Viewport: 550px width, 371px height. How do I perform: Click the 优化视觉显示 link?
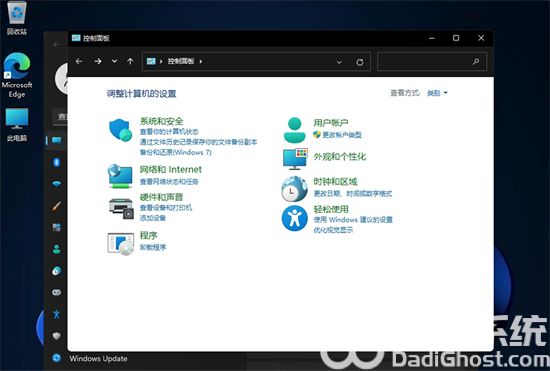tap(333, 230)
